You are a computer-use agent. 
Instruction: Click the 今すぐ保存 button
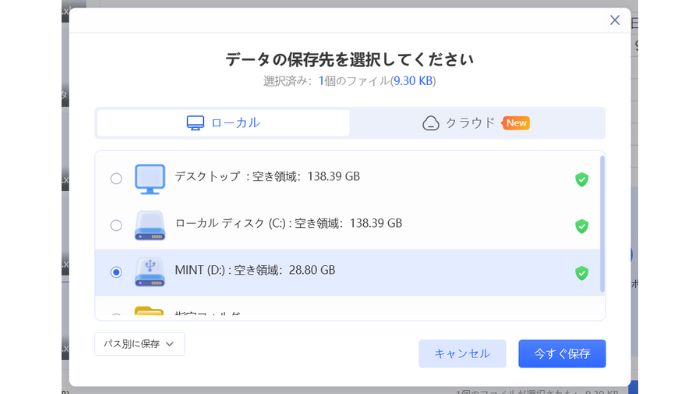tap(562, 353)
